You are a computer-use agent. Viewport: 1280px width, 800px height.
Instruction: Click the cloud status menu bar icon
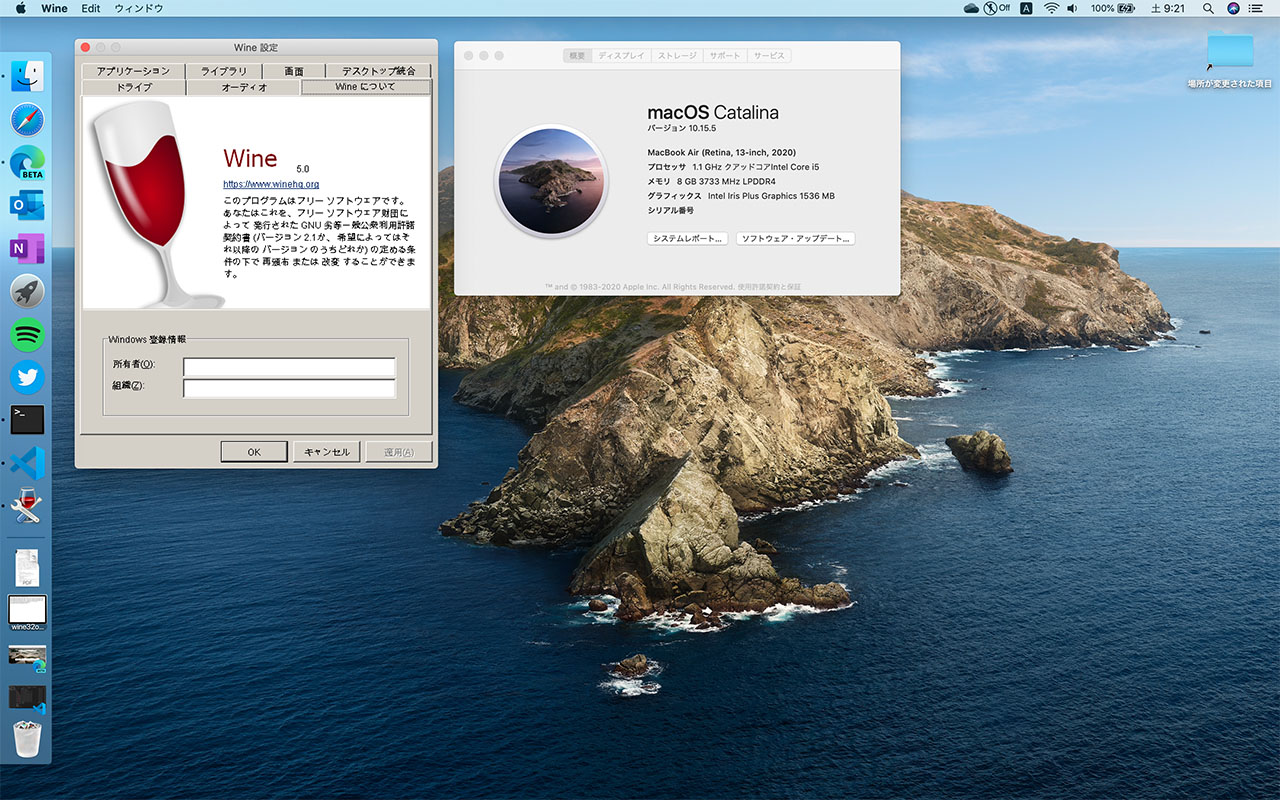pos(971,8)
